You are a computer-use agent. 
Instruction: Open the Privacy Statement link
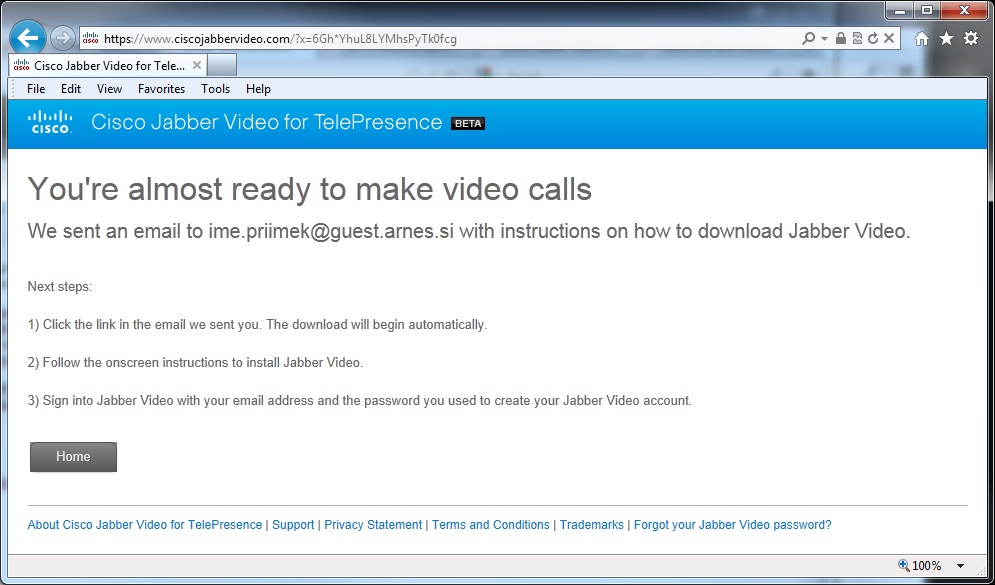tap(373, 525)
